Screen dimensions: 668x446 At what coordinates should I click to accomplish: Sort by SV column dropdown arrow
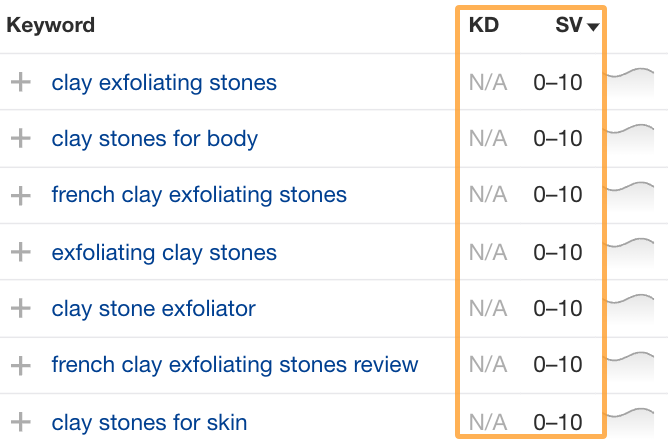[x=594, y=27]
